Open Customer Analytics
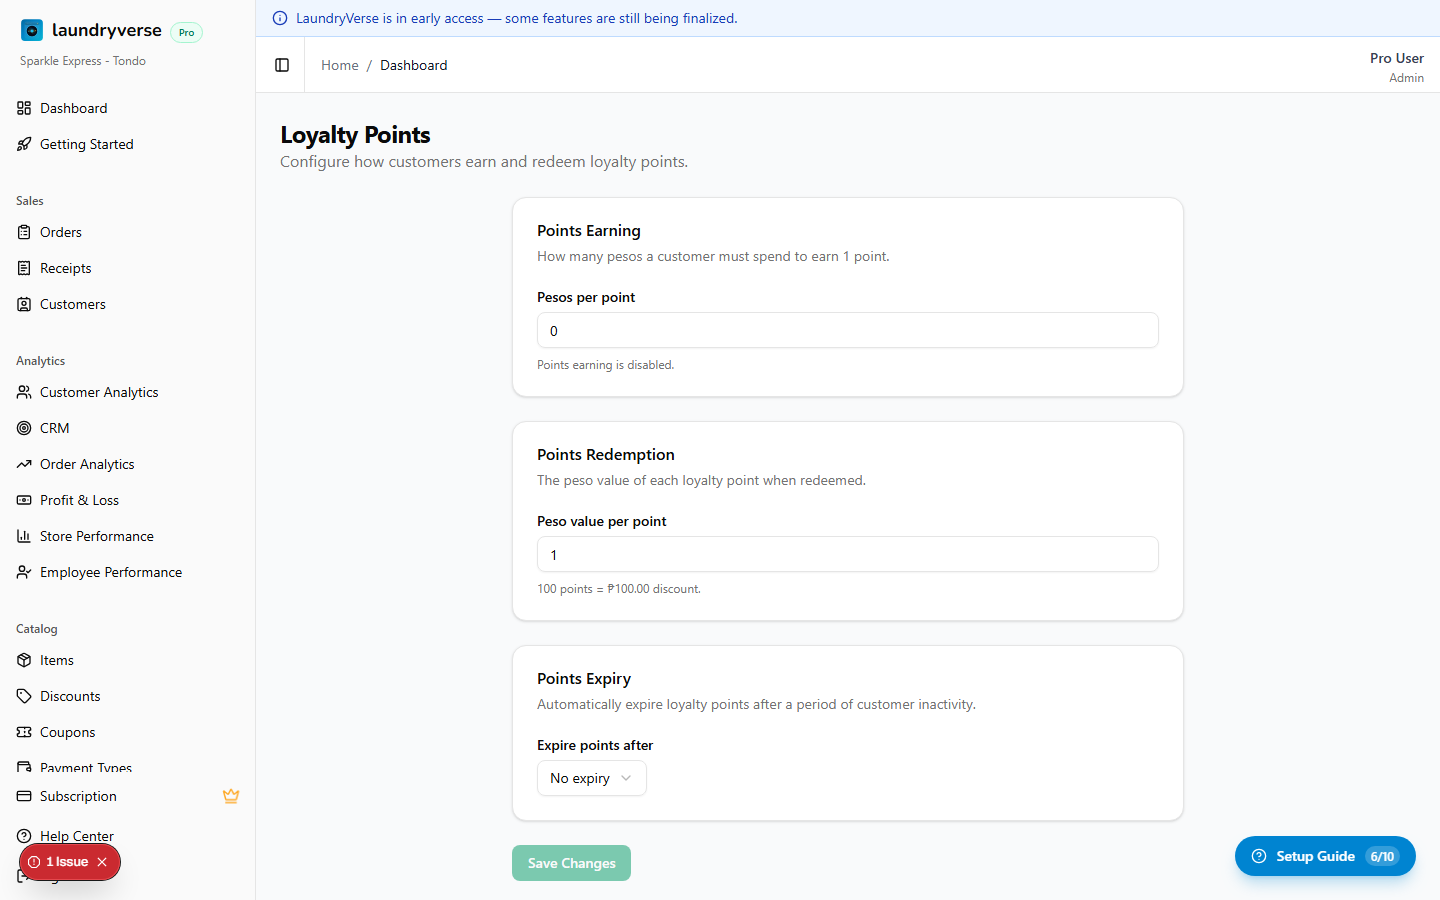 pos(127,392)
